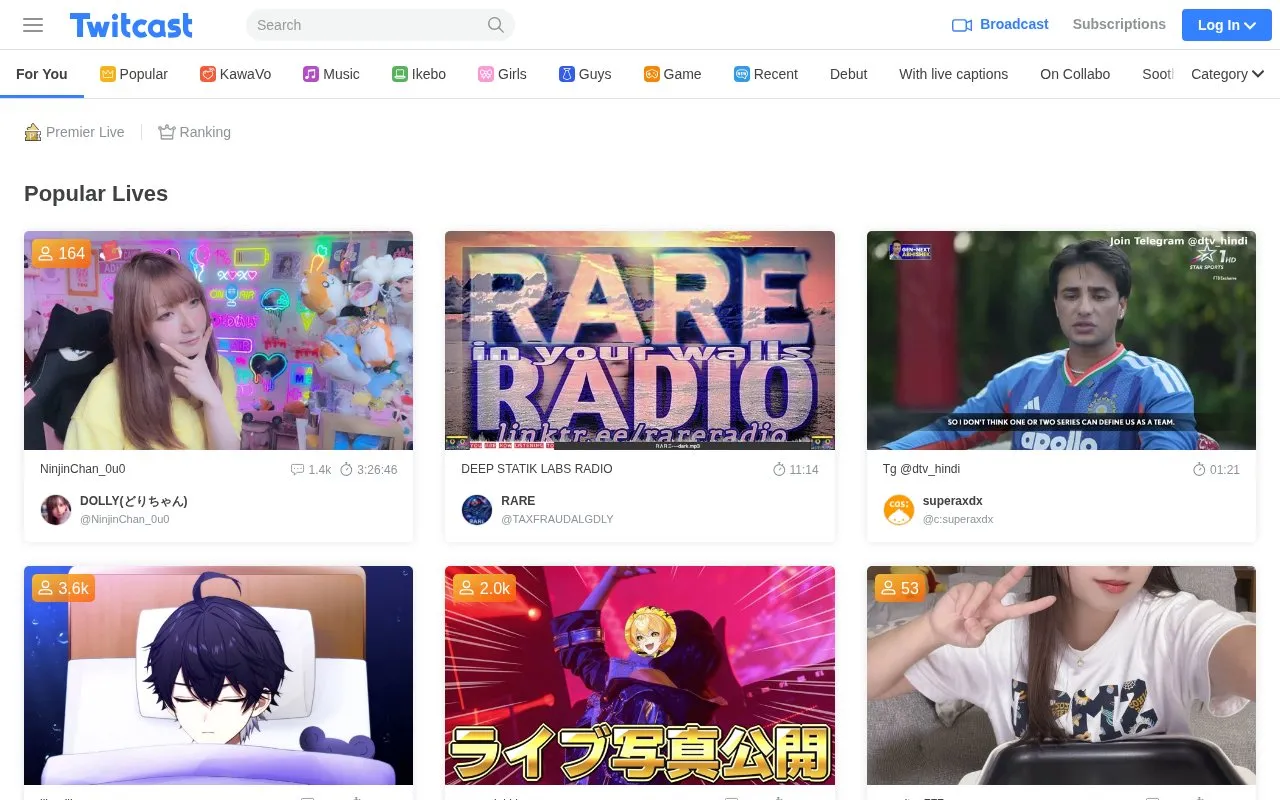Image resolution: width=1280 pixels, height=800 pixels.
Task: Open the DOLLY(どりちゃん) user link
Action: 134,501
